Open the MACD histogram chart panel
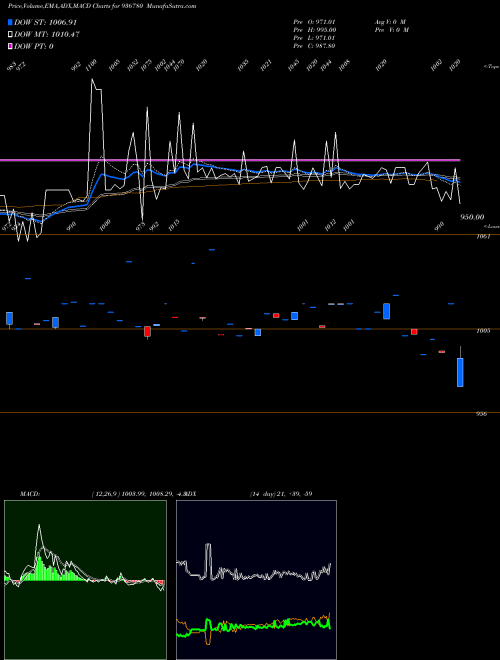 pyautogui.click(x=85, y=580)
